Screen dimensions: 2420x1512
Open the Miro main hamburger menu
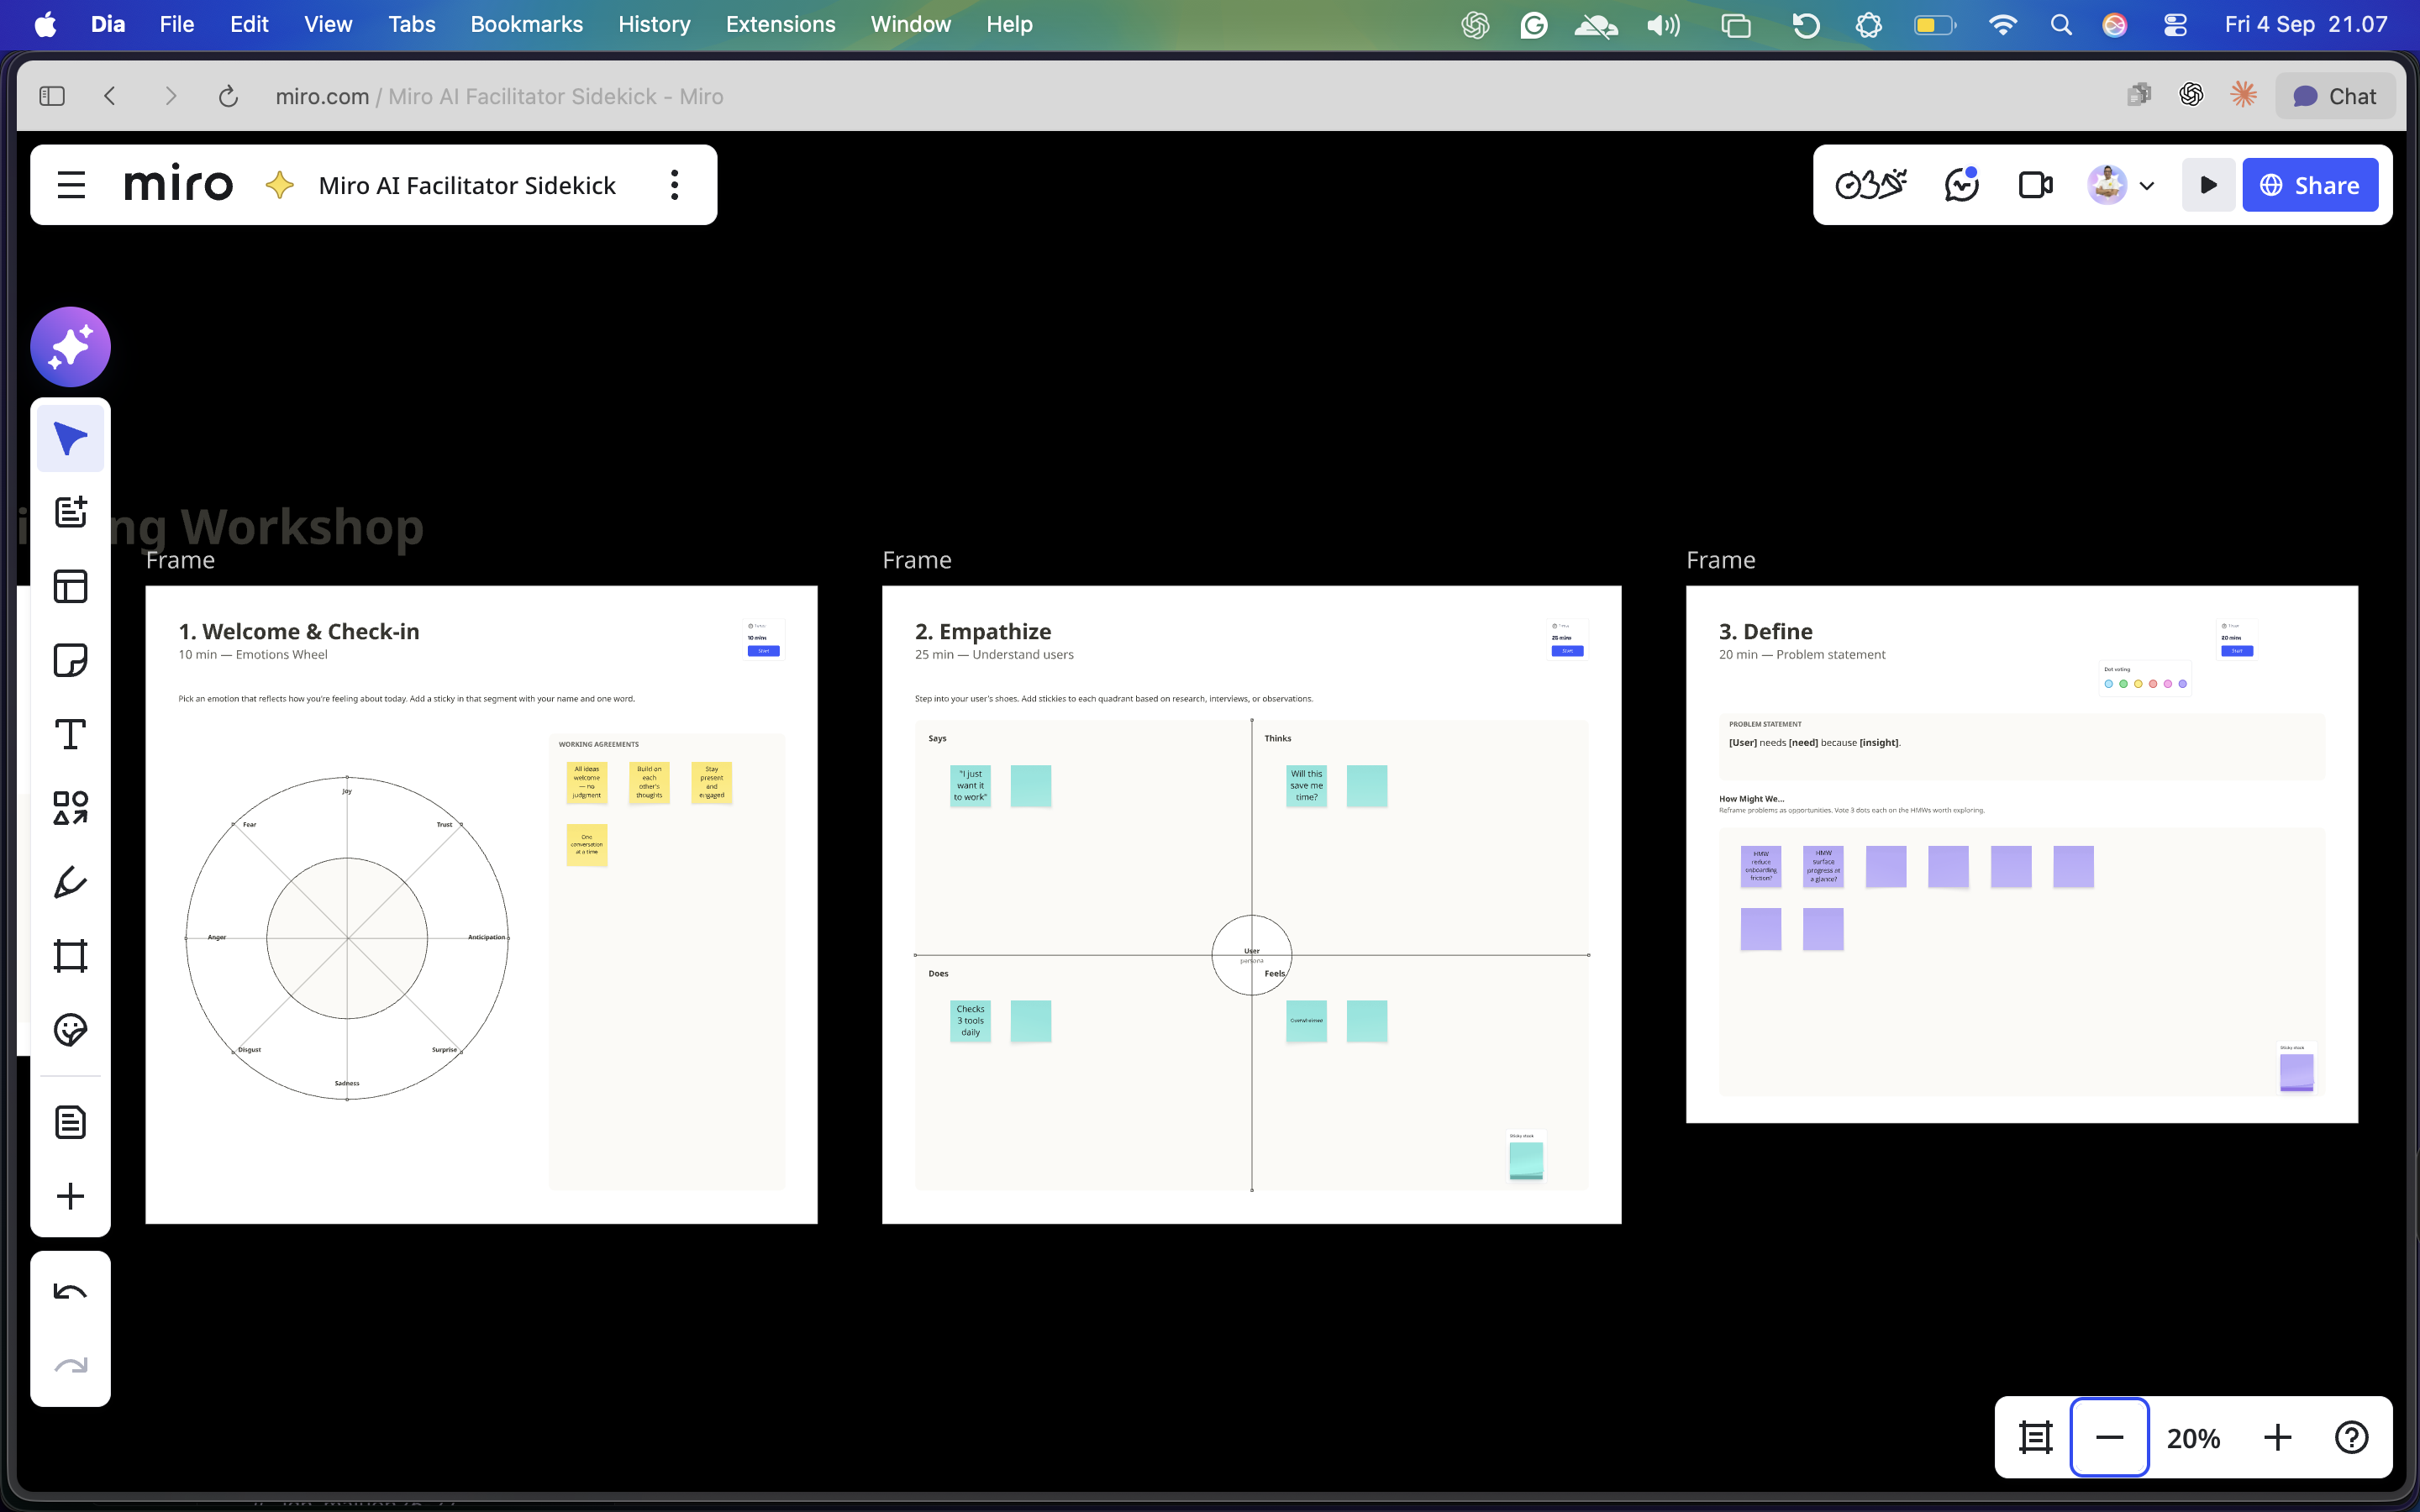71,185
